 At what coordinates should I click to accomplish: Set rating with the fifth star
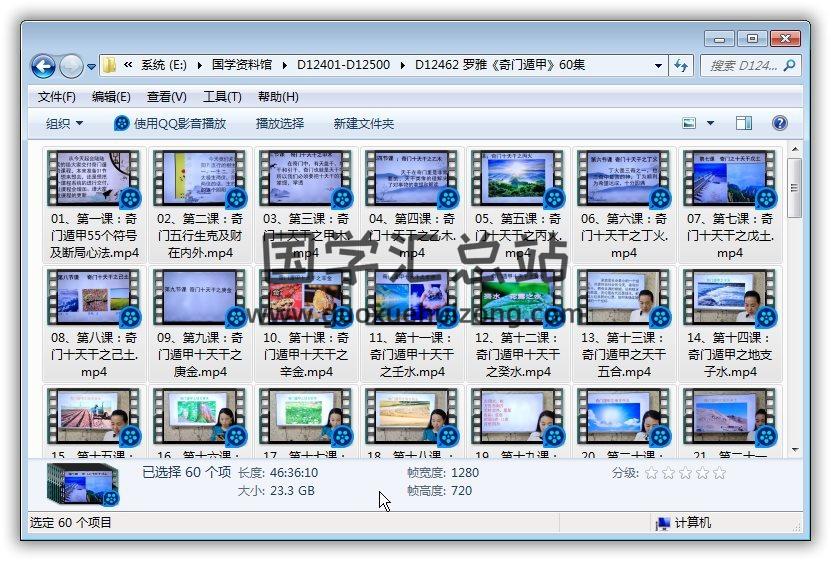pos(719,473)
